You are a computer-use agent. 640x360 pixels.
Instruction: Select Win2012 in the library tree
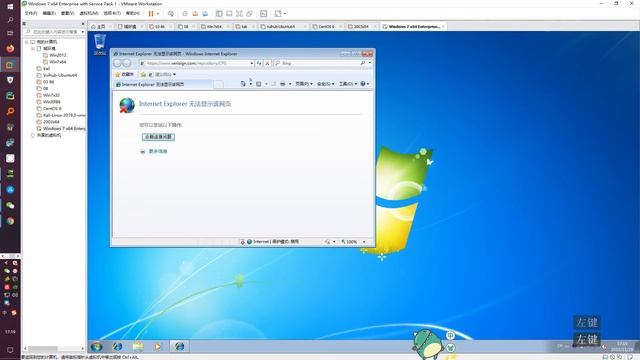pyautogui.click(x=58, y=55)
